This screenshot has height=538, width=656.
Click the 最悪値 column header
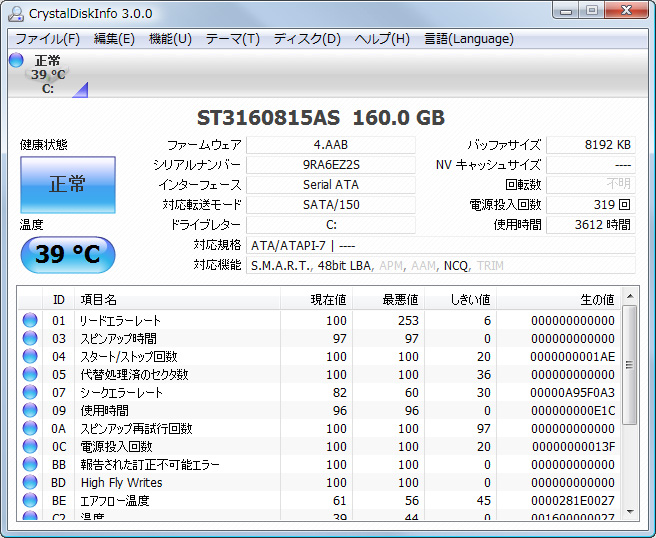[x=389, y=300]
